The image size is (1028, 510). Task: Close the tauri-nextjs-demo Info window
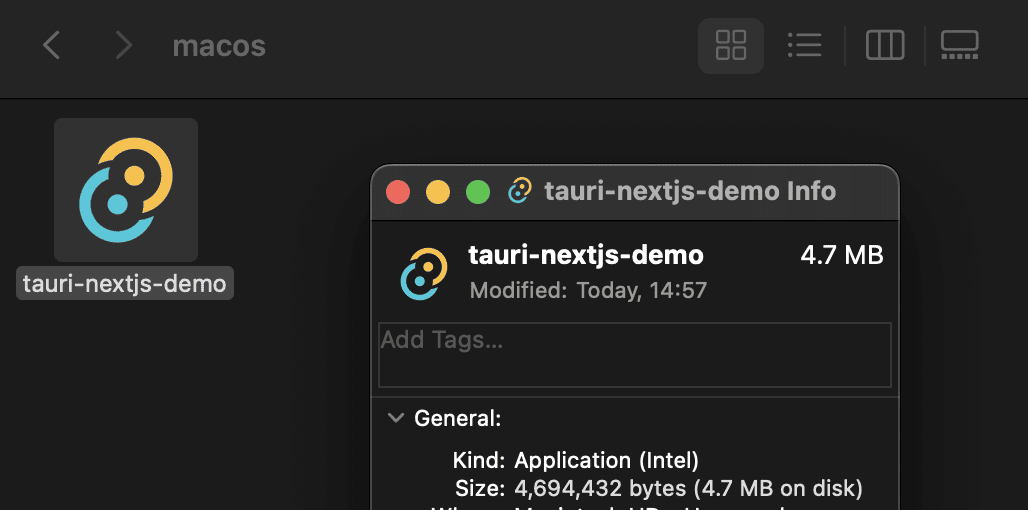coord(399,192)
